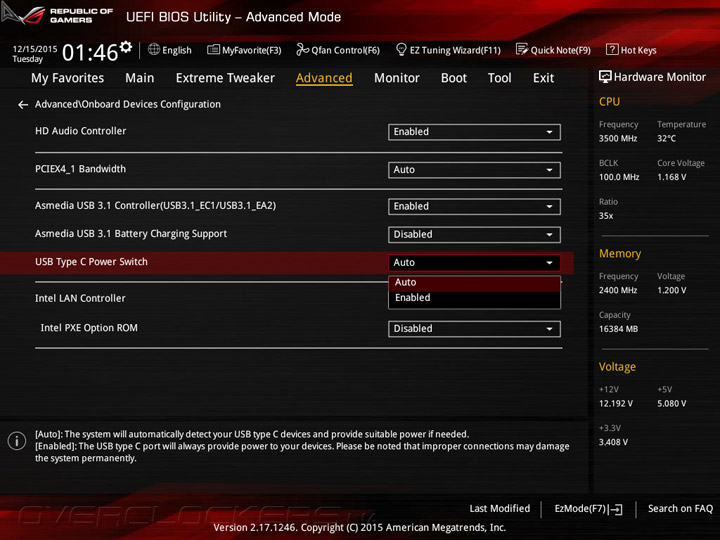Open Asmedia USB 3.1 Controller dropdown
The width and height of the screenshot is (720, 540).
[x=474, y=207]
